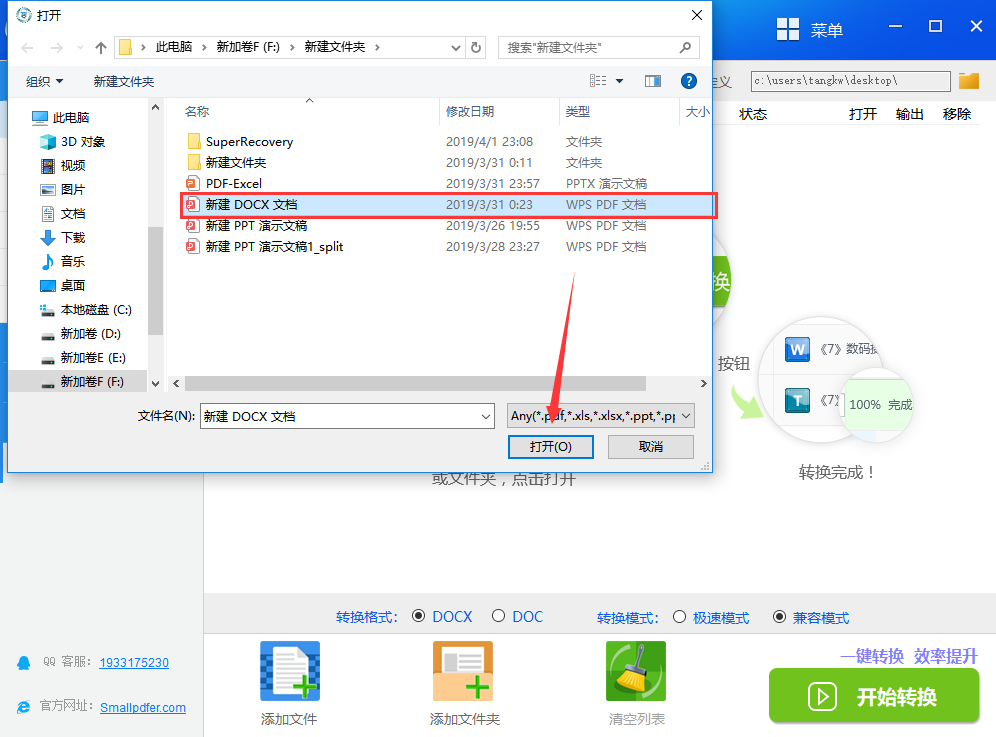Click the Open (打开(O)) button
Viewport: 996px width, 737px height.
(551, 447)
